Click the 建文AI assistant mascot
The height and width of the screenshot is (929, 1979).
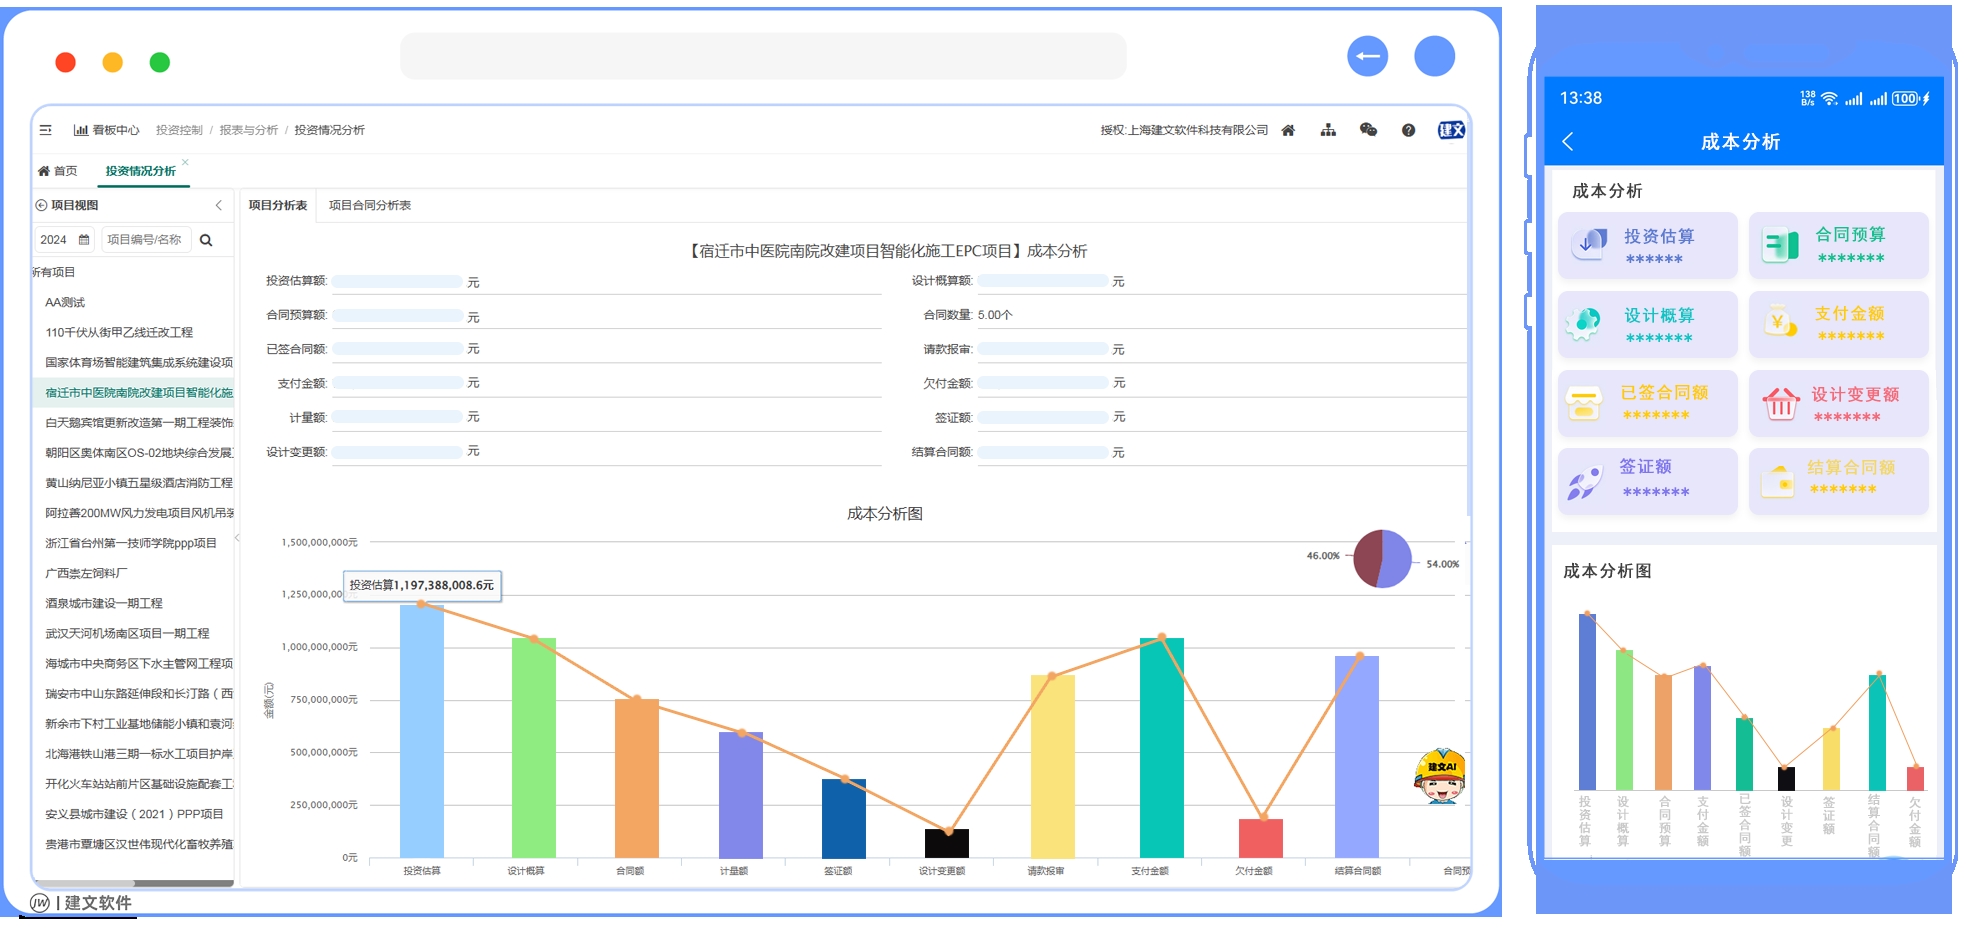pos(1439,777)
